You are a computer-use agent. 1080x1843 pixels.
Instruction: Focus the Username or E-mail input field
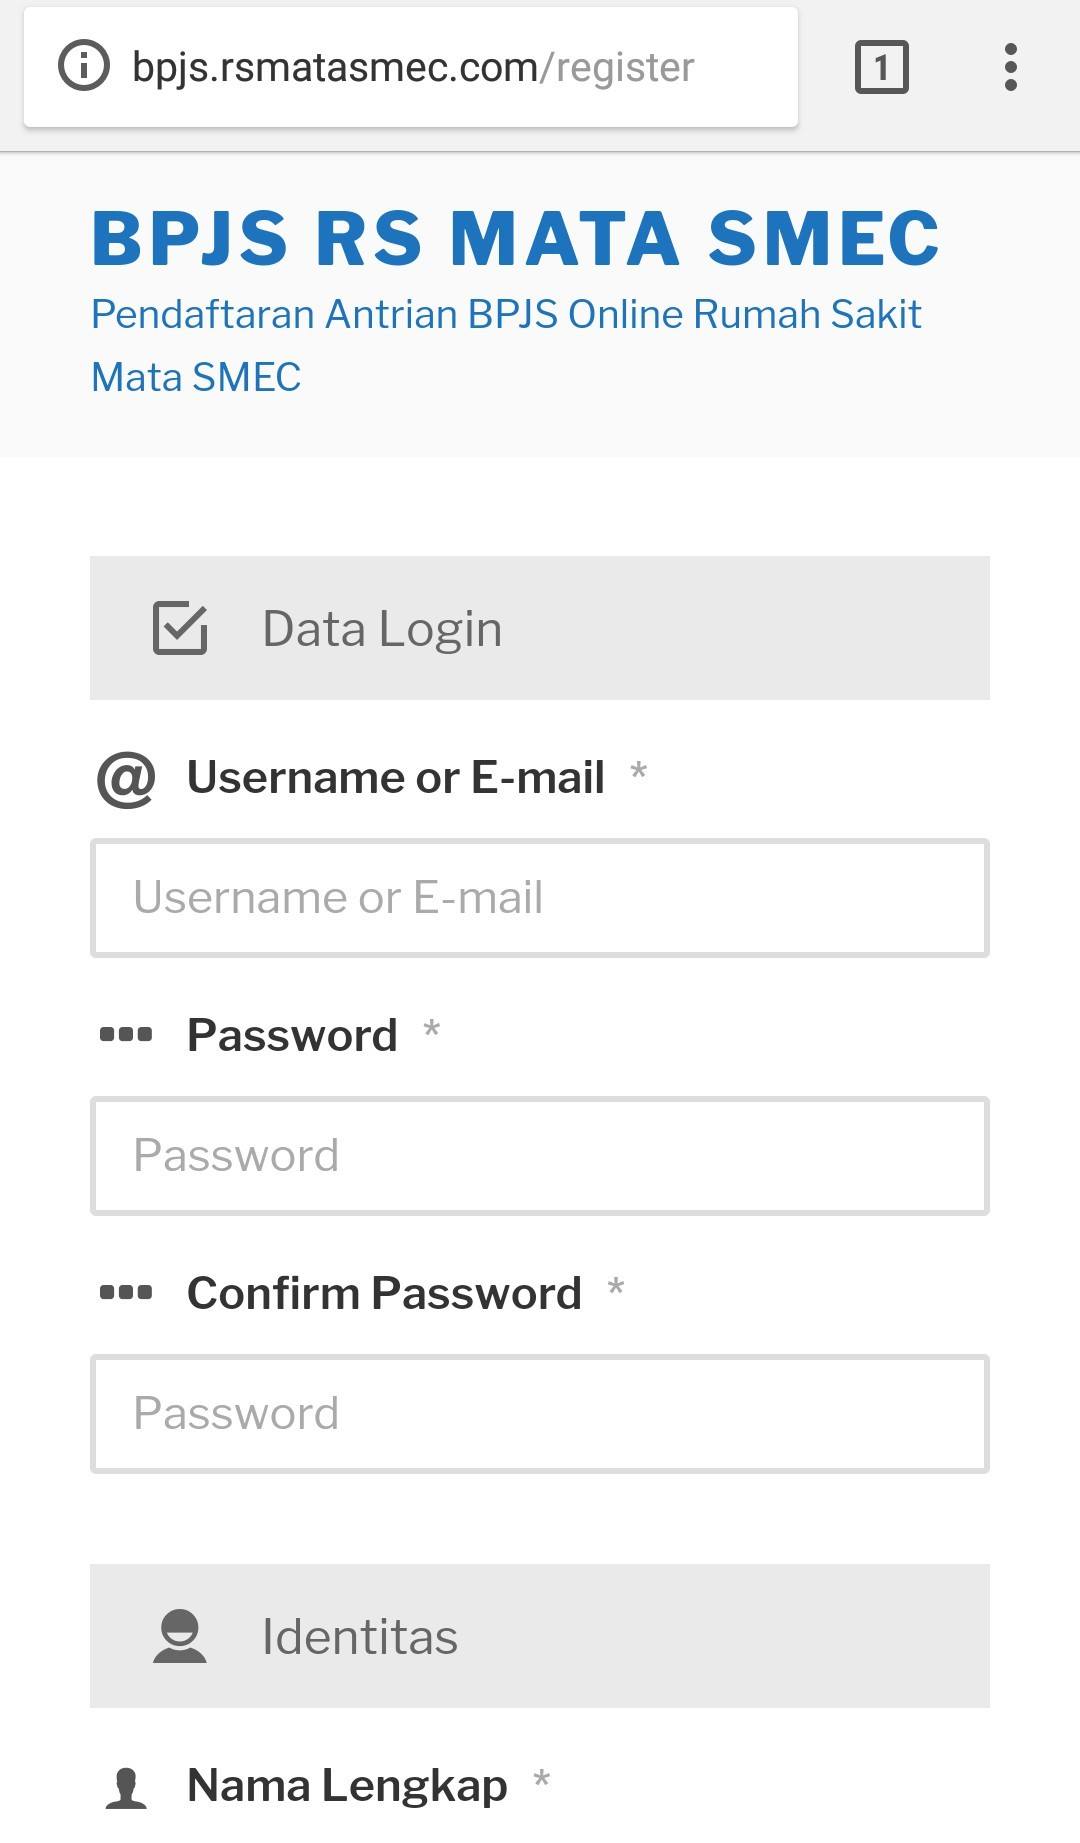540,898
